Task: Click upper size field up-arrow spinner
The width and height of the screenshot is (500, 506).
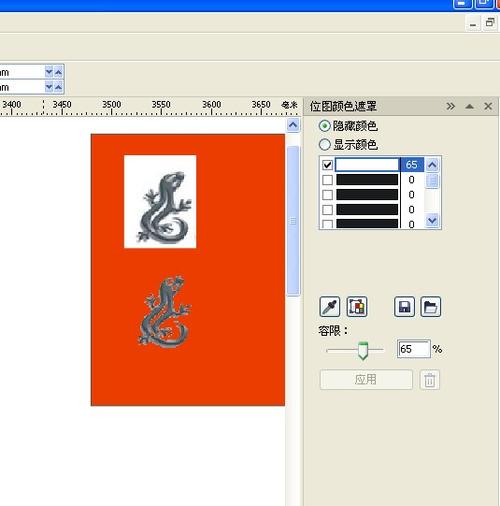Action: pos(58,72)
